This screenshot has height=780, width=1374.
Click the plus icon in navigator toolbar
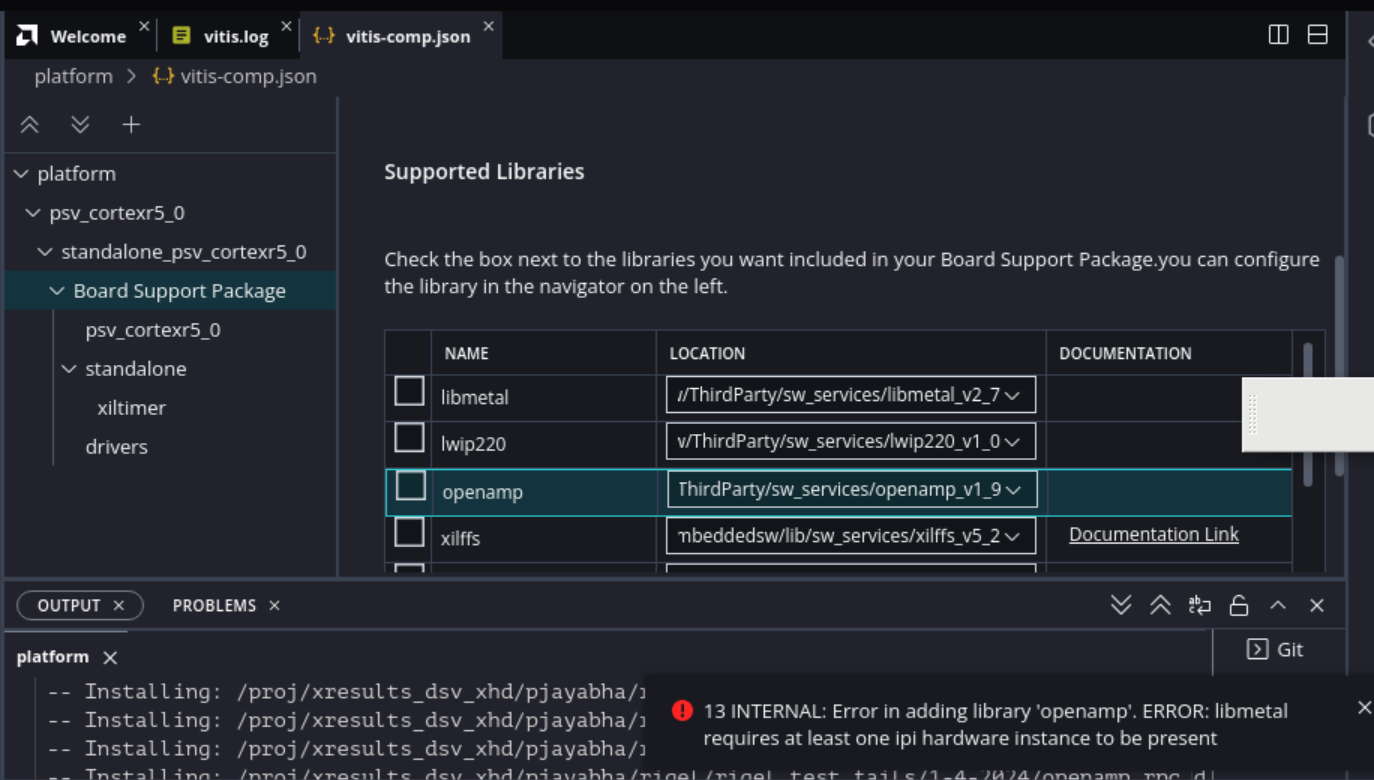point(131,125)
